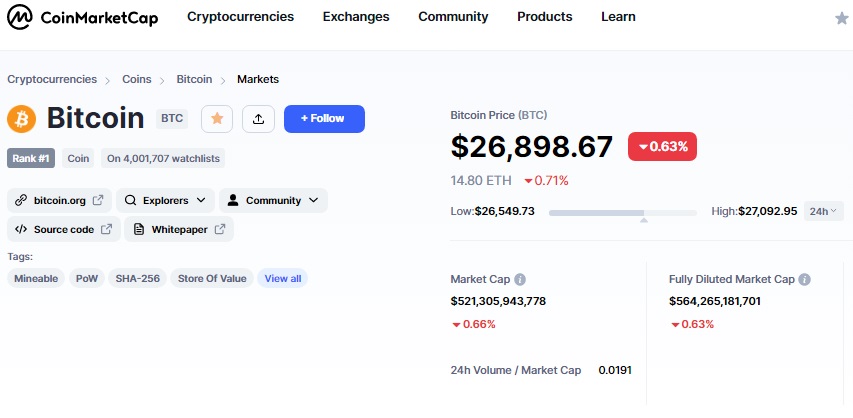Viewport: 853px width, 418px height.
Task: Expand the Community dropdown chip
Action: [x=273, y=200]
